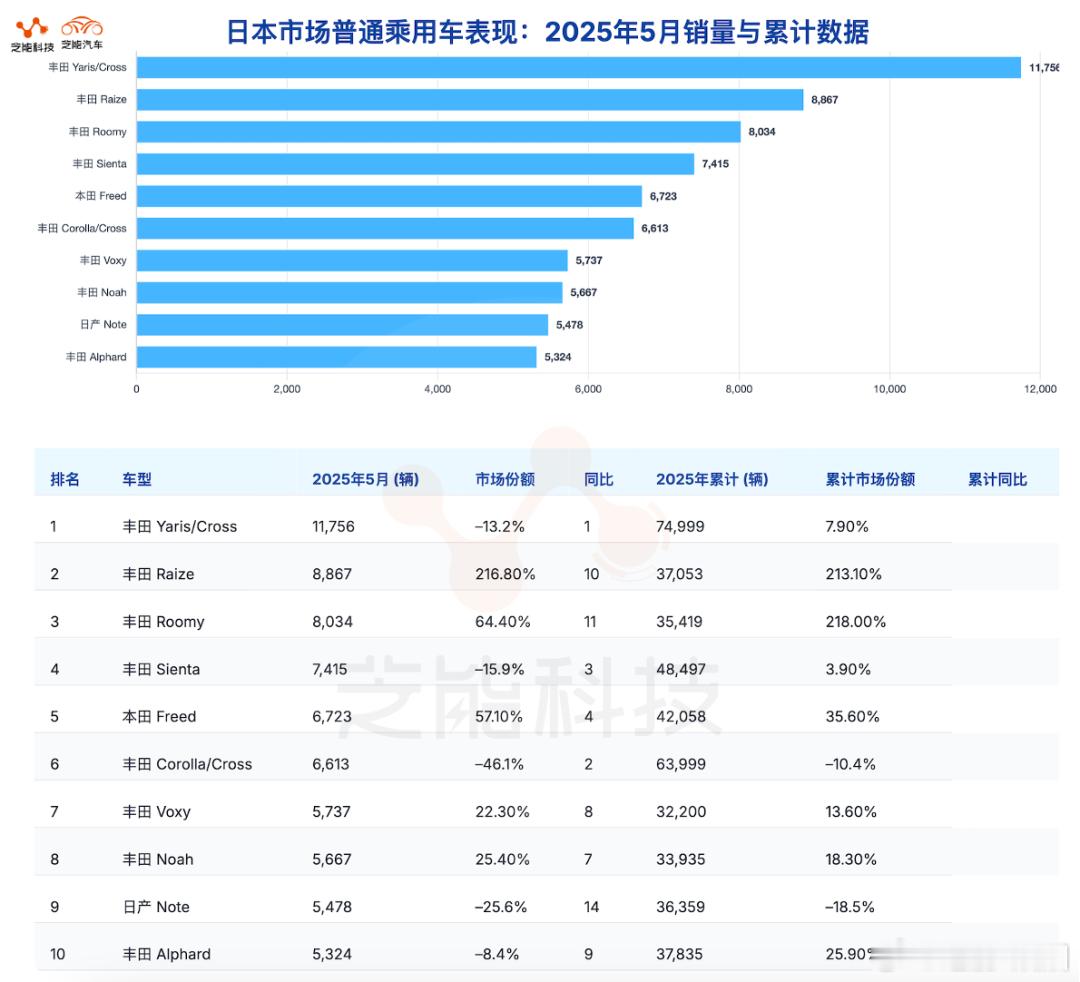Click 丰田 Raize in the table
1080x982 pixels.
(x=158, y=574)
